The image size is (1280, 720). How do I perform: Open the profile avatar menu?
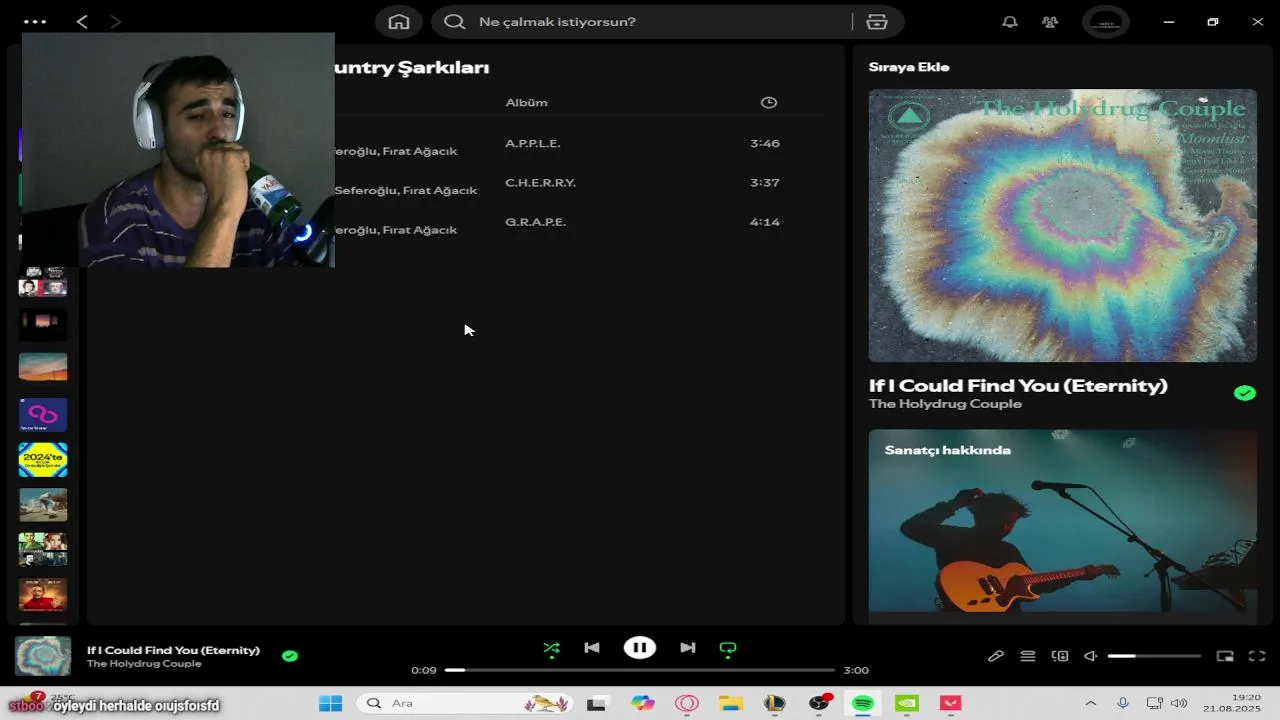tap(1106, 22)
